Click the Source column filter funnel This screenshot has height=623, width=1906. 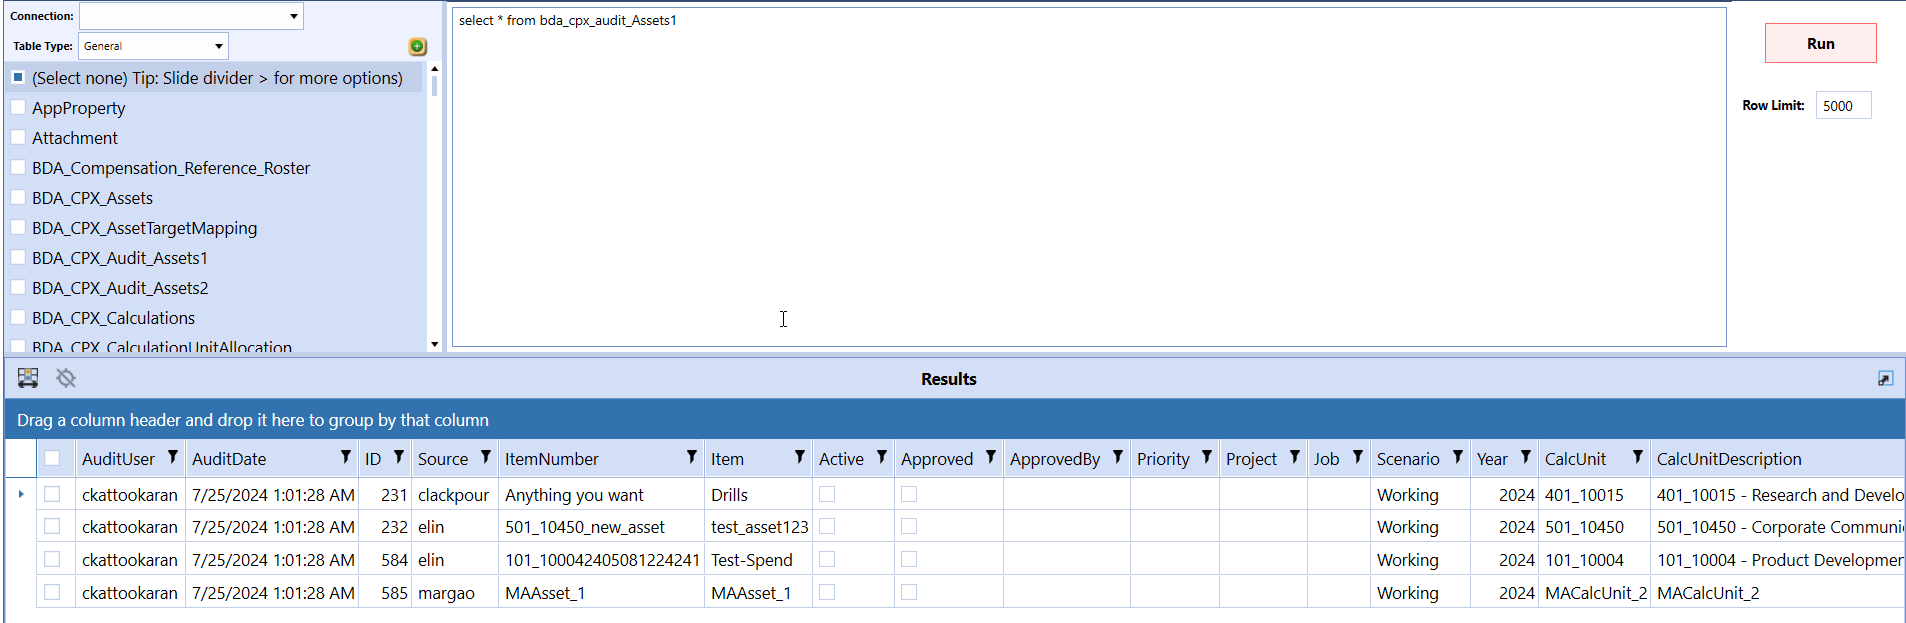pyautogui.click(x=485, y=457)
